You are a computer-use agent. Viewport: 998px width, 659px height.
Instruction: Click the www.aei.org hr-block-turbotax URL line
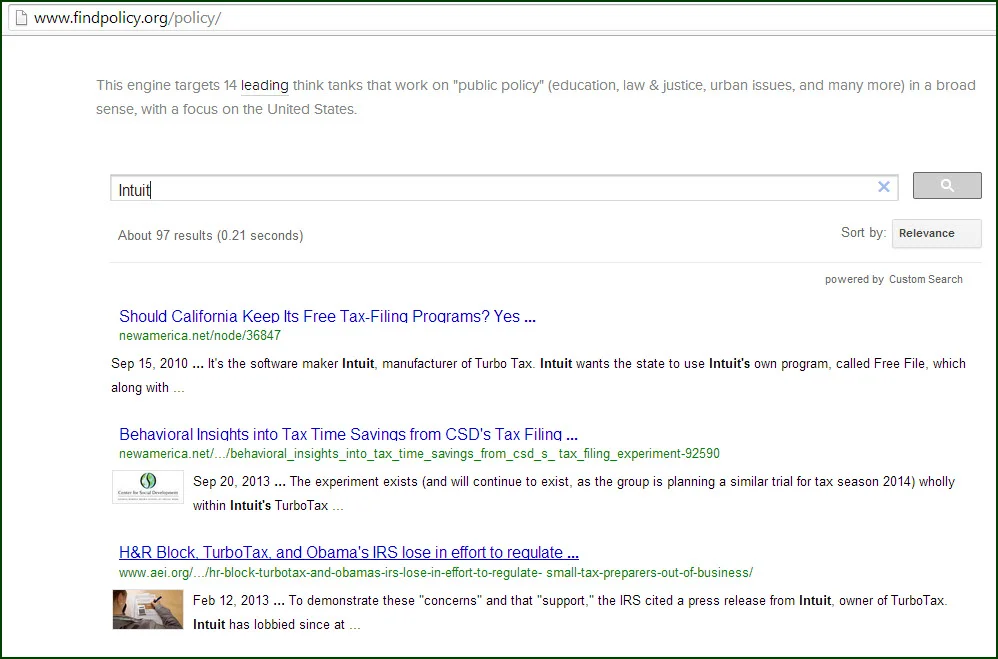[x=436, y=572]
